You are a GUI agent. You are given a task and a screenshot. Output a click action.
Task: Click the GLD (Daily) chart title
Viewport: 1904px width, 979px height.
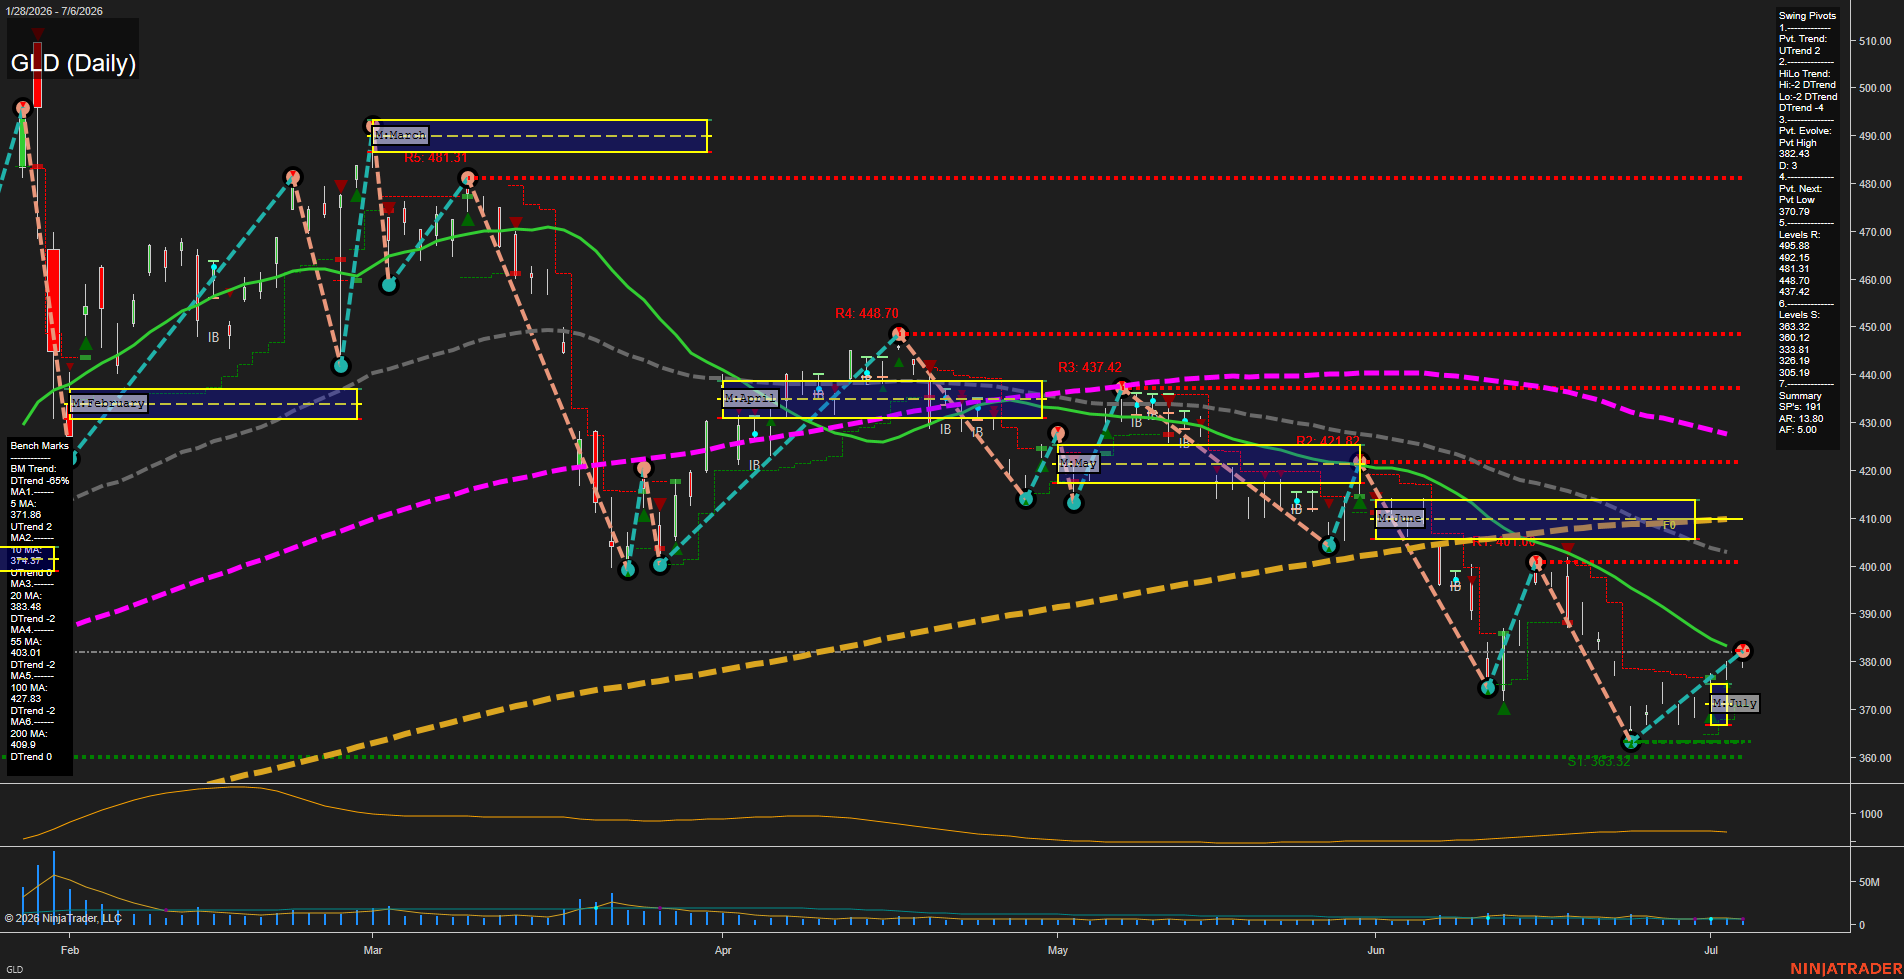[x=73, y=63]
